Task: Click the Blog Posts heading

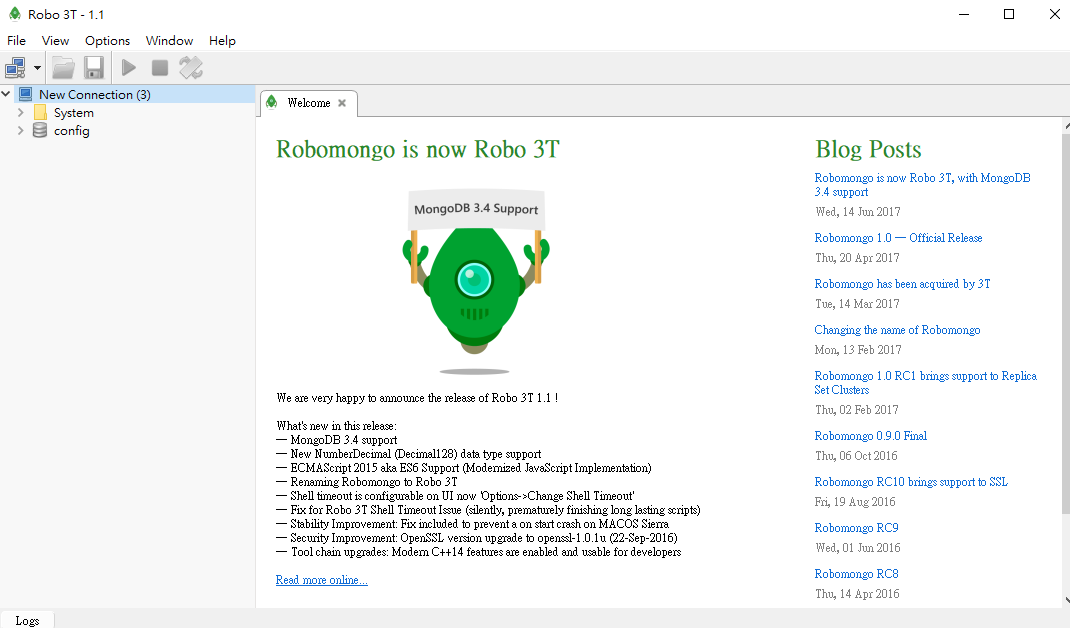Action: [x=868, y=149]
